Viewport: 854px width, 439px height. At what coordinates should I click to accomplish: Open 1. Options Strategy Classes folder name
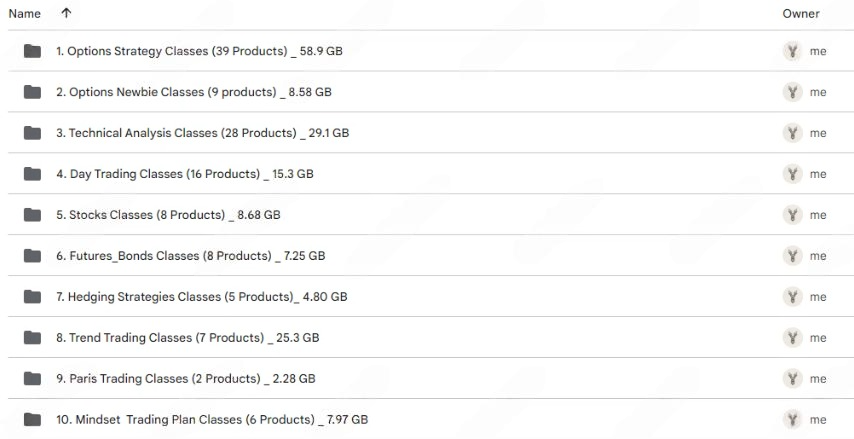click(x=199, y=51)
